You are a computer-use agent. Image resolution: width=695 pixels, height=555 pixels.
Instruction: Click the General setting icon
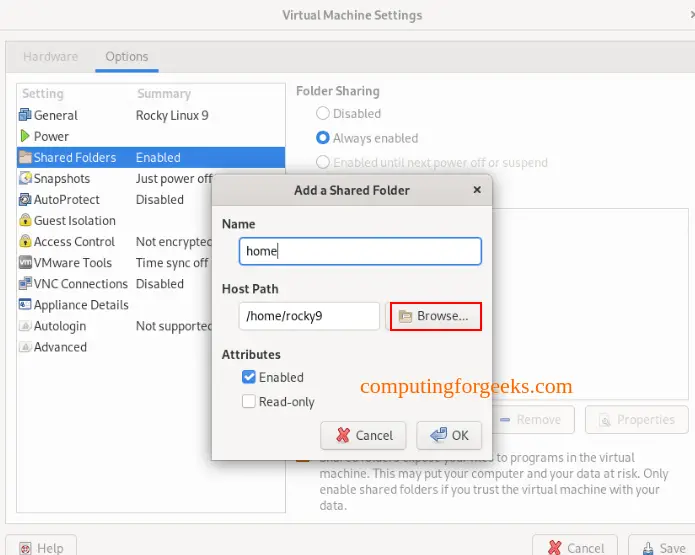25,115
